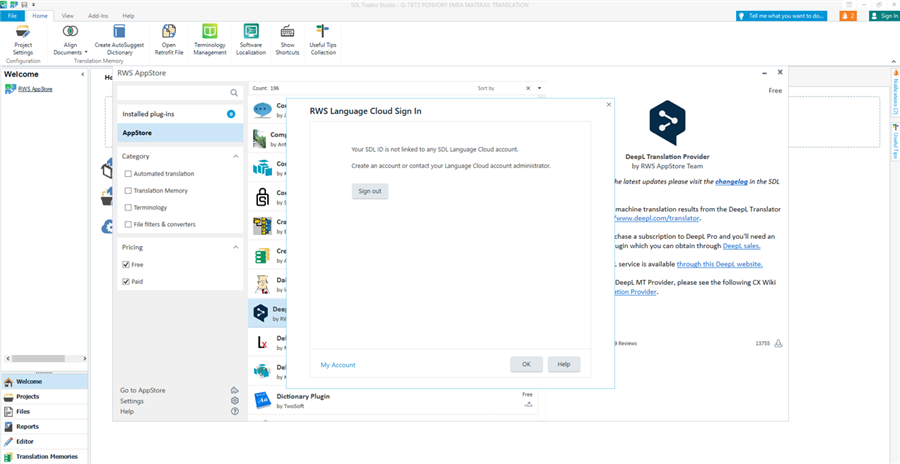Click the question mark Help icon in AppStore sidebar
Screen dimensions: 900x464
tap(234, 411)
